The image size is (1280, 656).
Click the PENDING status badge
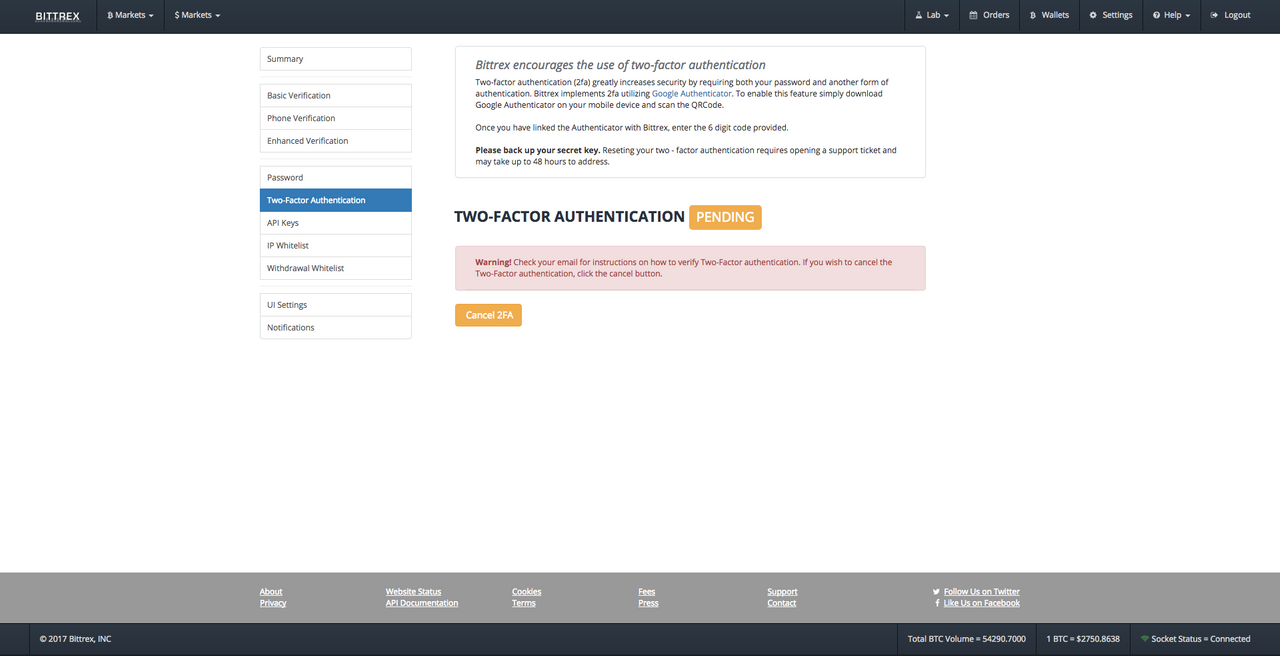[x=725, y=217]
